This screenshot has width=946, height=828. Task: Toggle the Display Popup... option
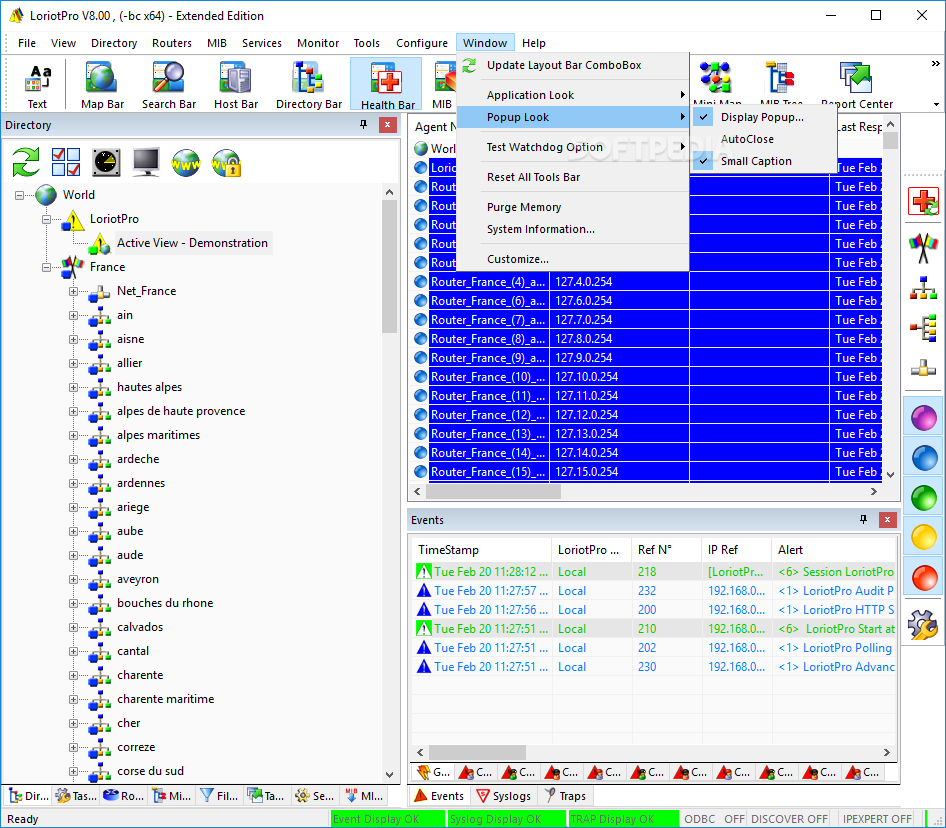[x=763, y=117]
